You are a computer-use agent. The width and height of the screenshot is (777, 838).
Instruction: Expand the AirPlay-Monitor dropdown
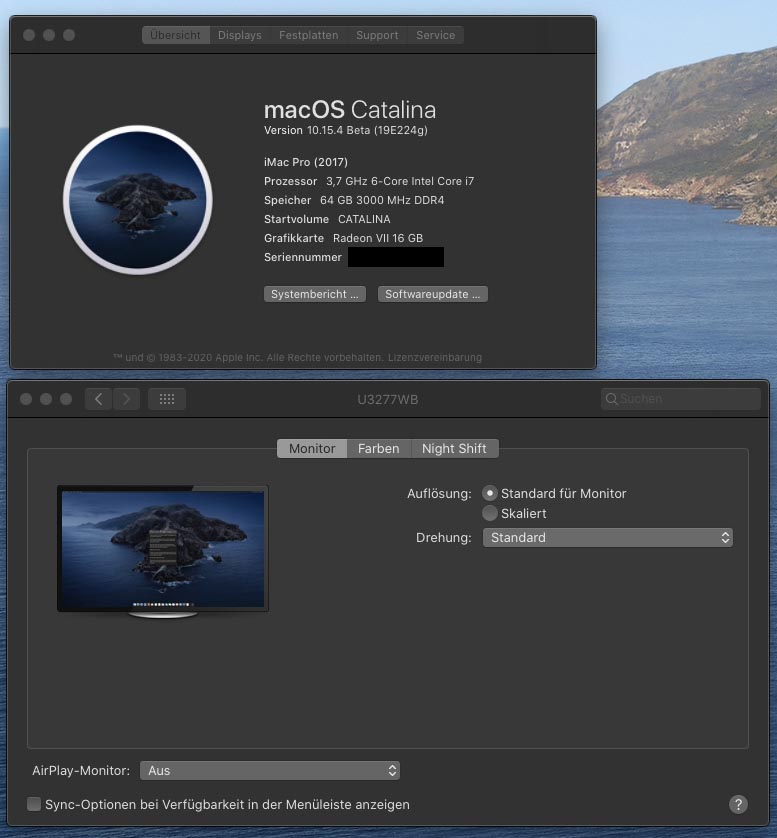click(270, 771)
